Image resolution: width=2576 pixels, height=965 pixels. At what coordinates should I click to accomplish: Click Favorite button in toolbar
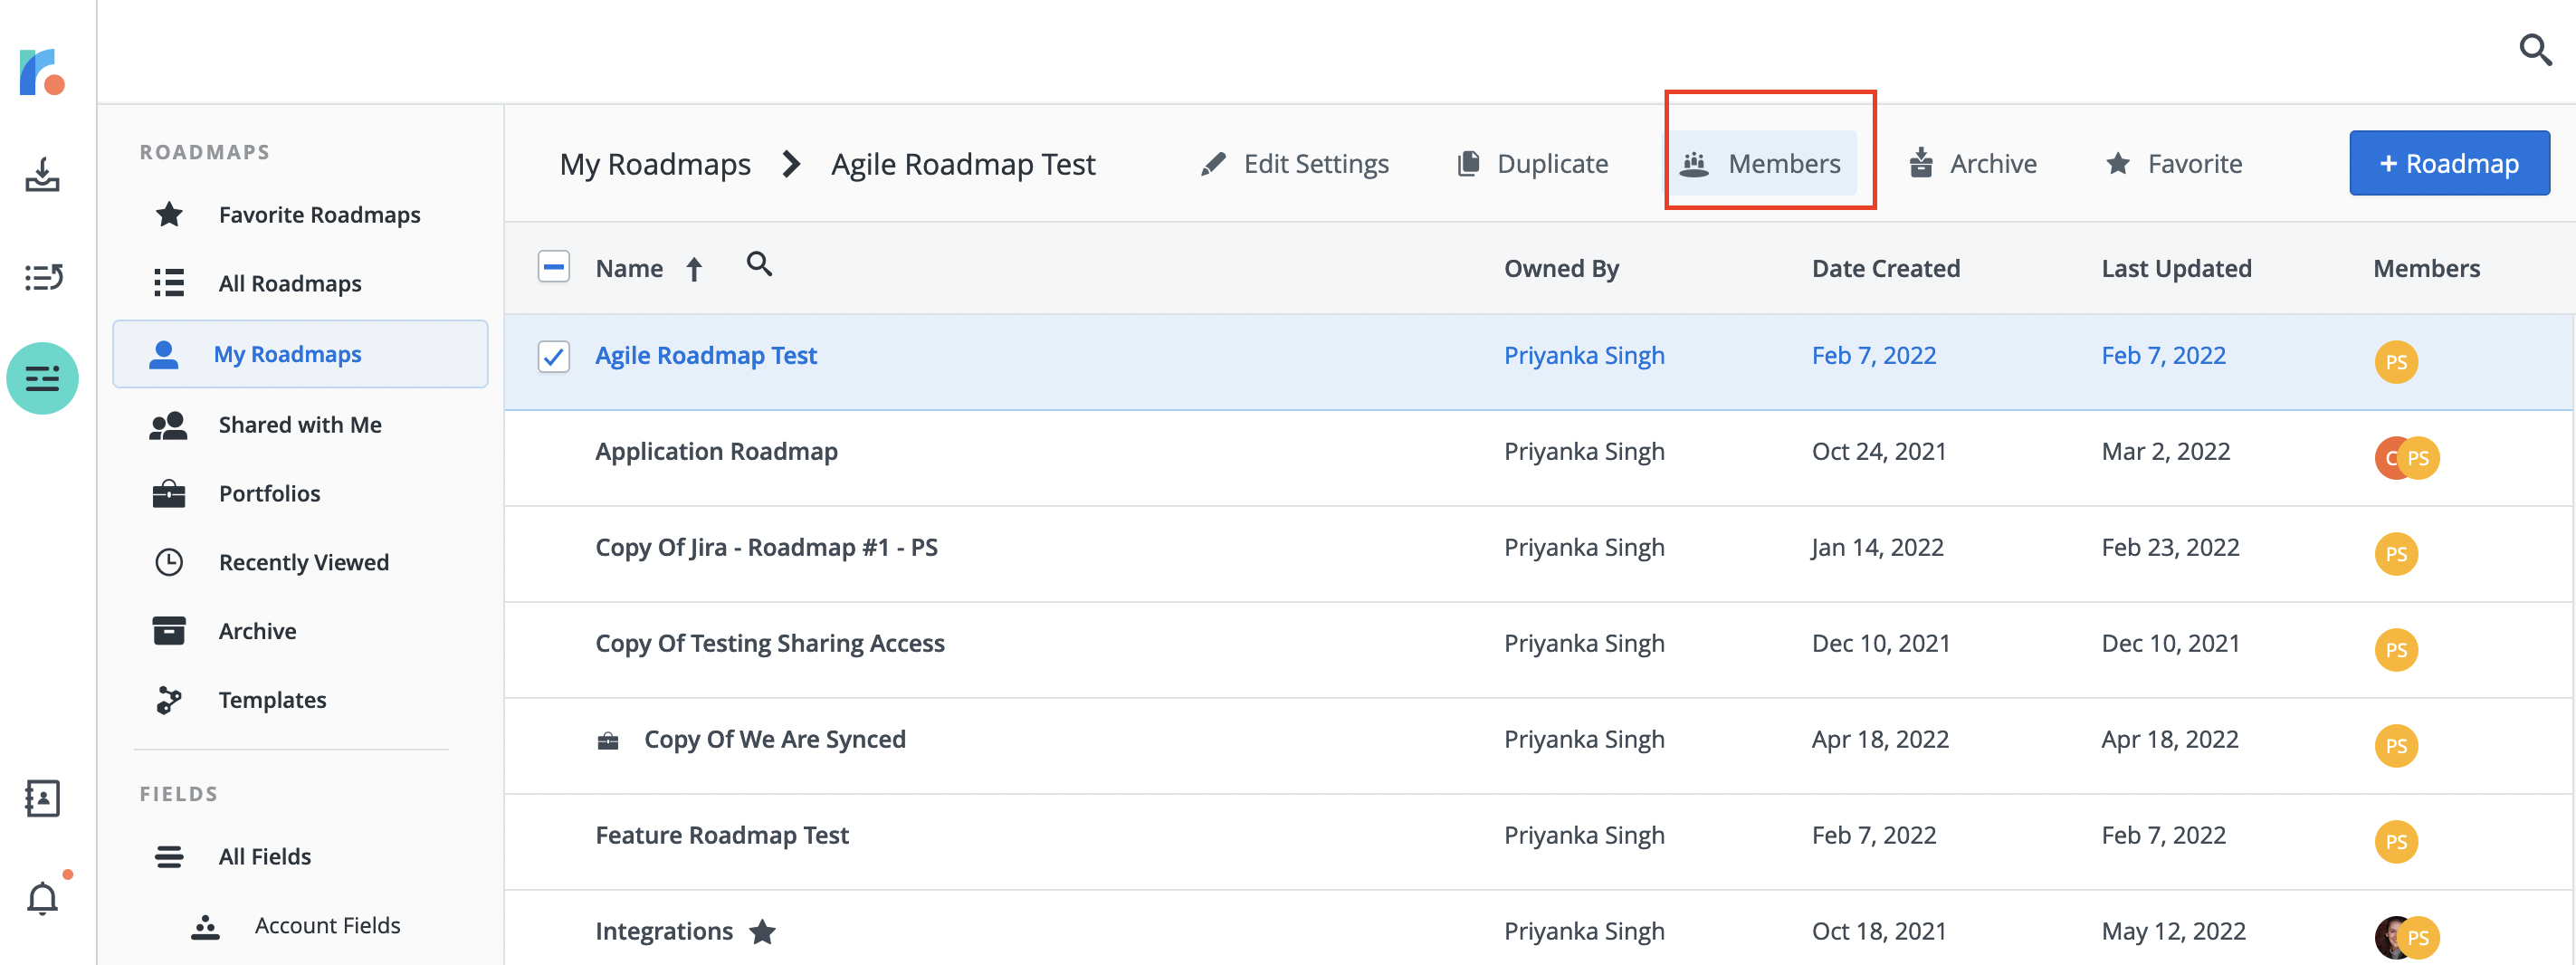tap(2174, 163)
